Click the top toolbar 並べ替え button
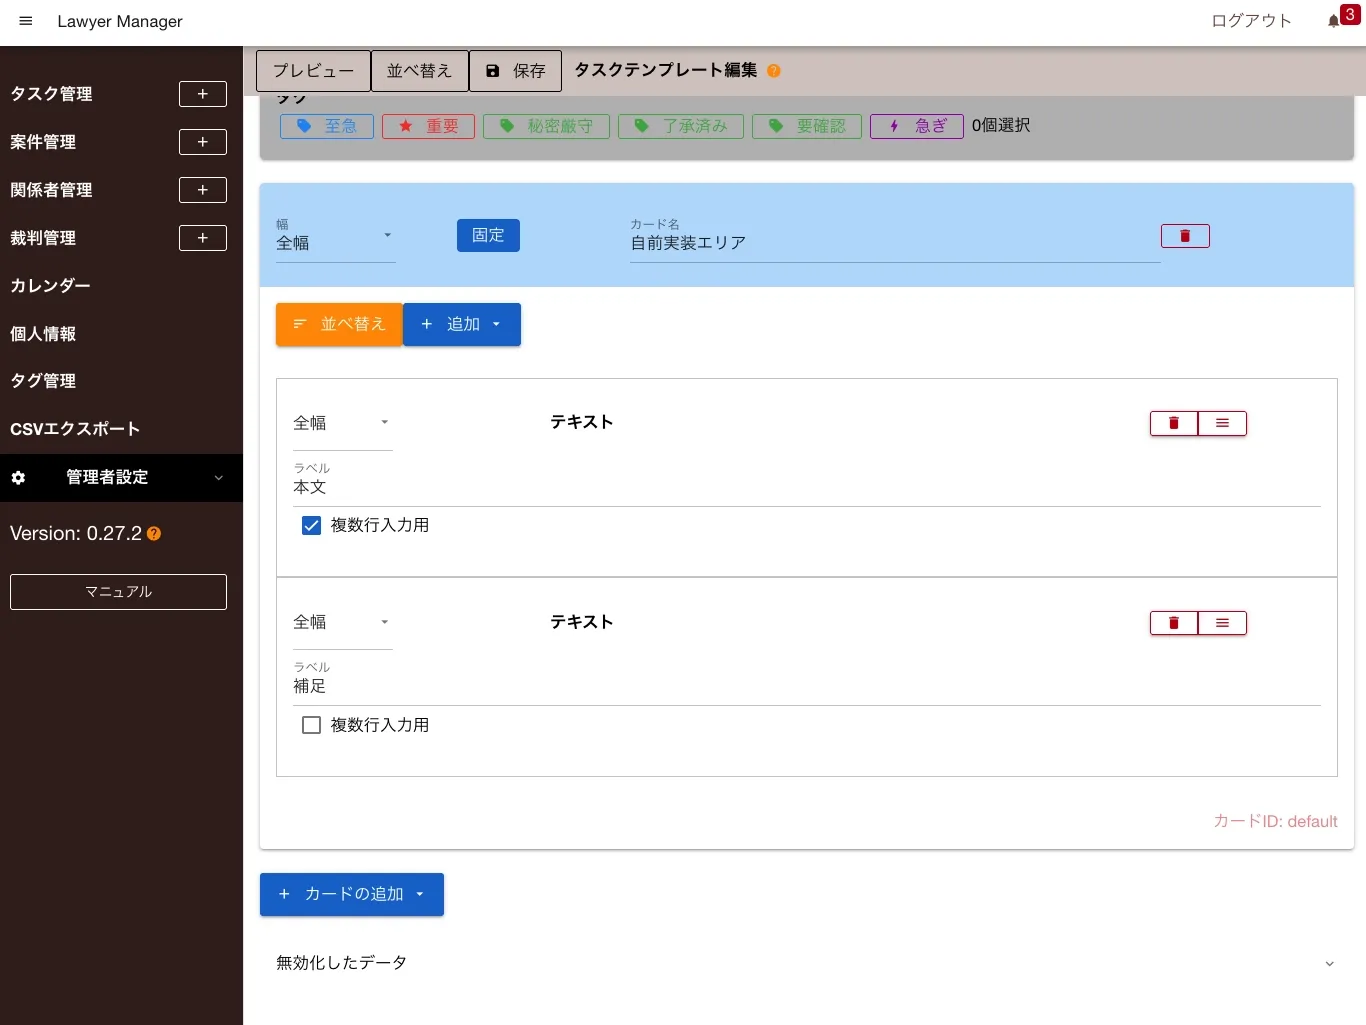The width and height of the screenshot is (1366, 1025). tap(420, 71)
